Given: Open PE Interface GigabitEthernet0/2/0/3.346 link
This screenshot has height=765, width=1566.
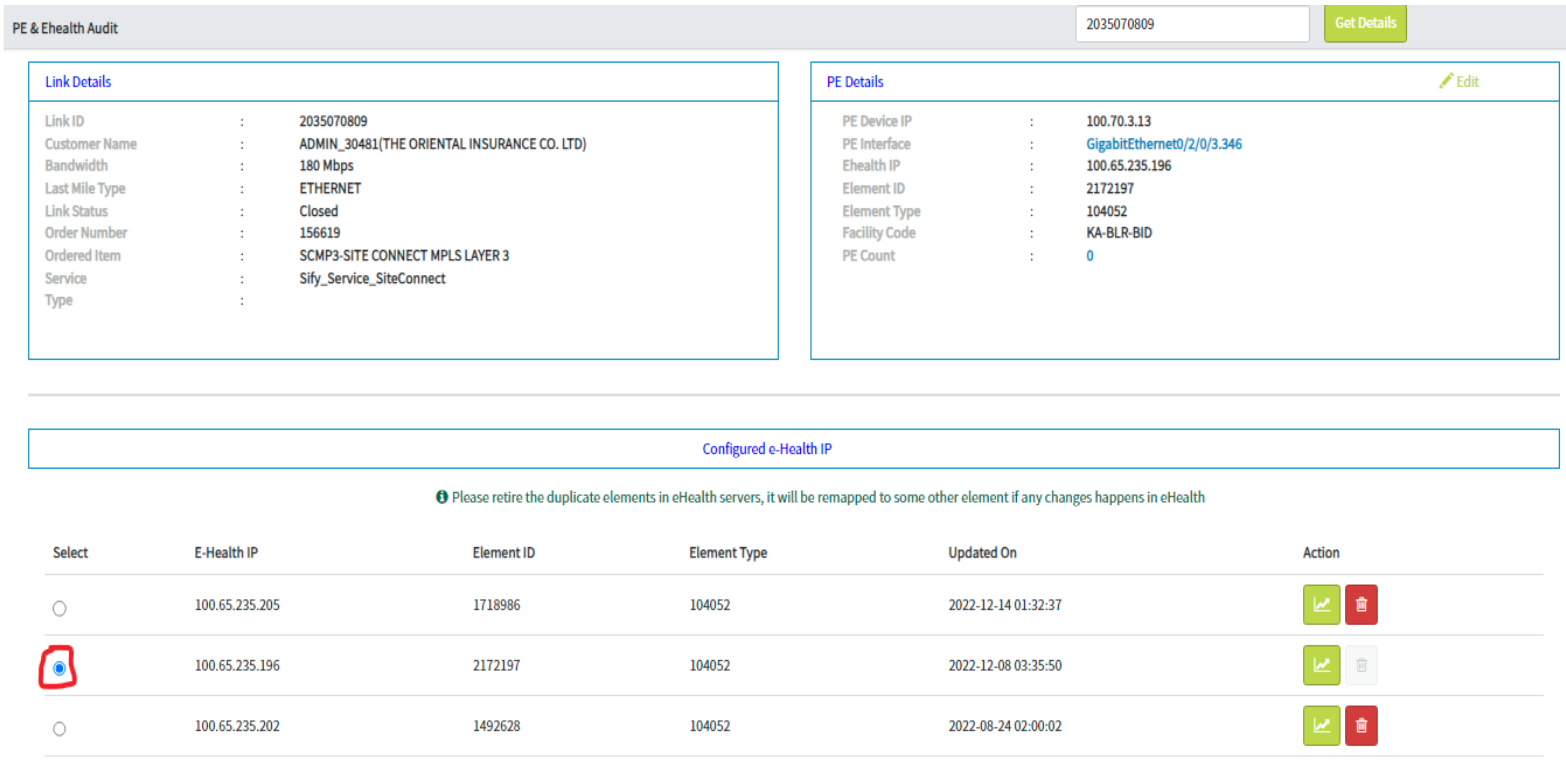Looking at the screenshot, I should (1164, 144).
